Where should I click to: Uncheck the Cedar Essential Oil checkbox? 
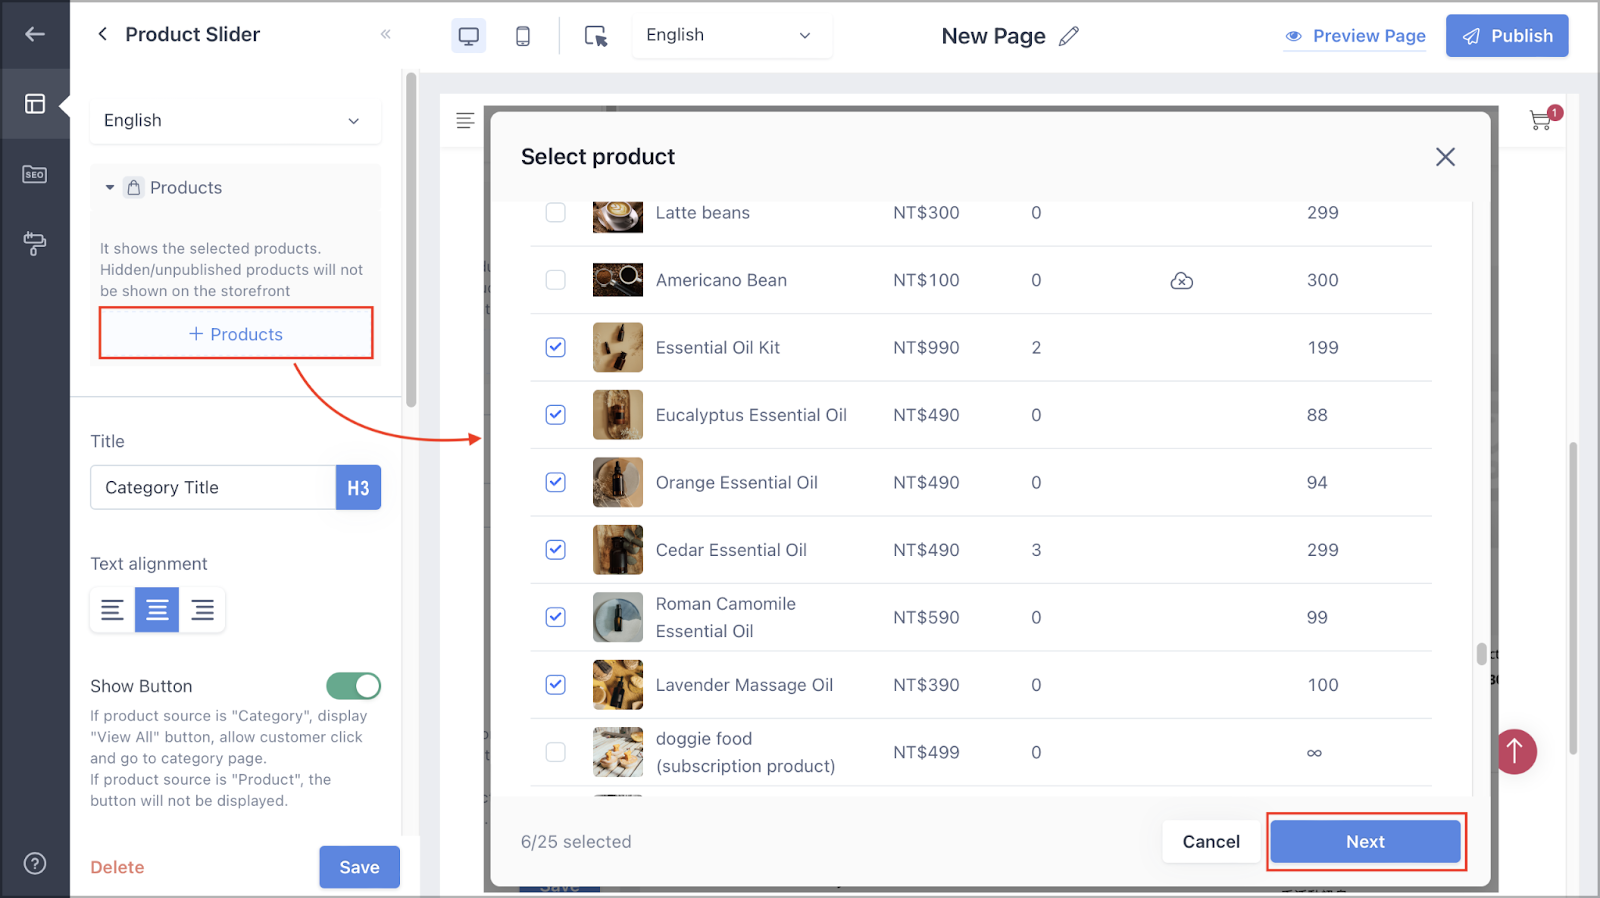pyautogui.click(x=555, y=550)
